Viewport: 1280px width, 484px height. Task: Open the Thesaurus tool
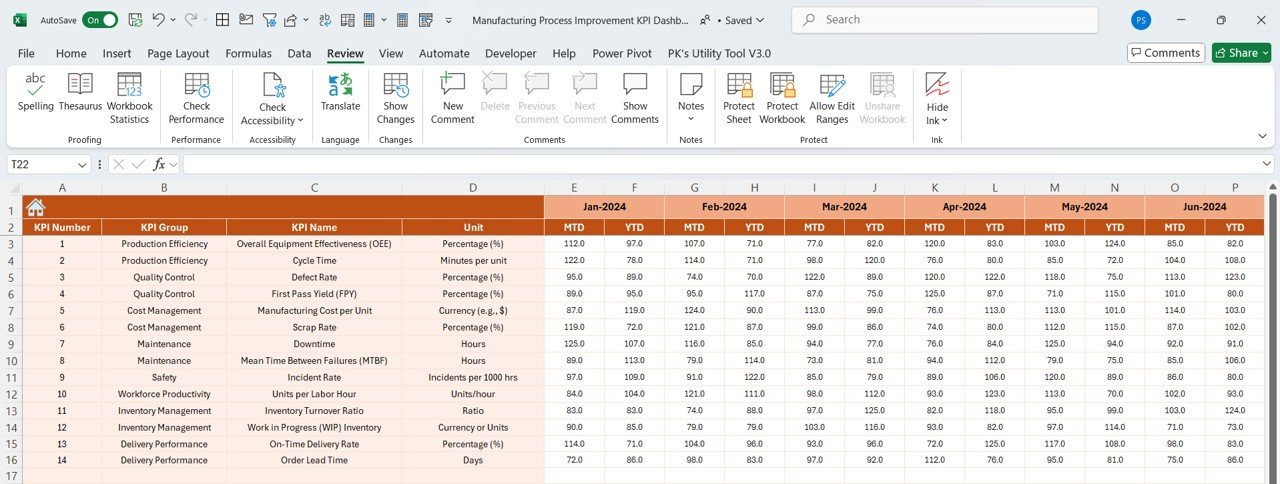tap(80, 91)
